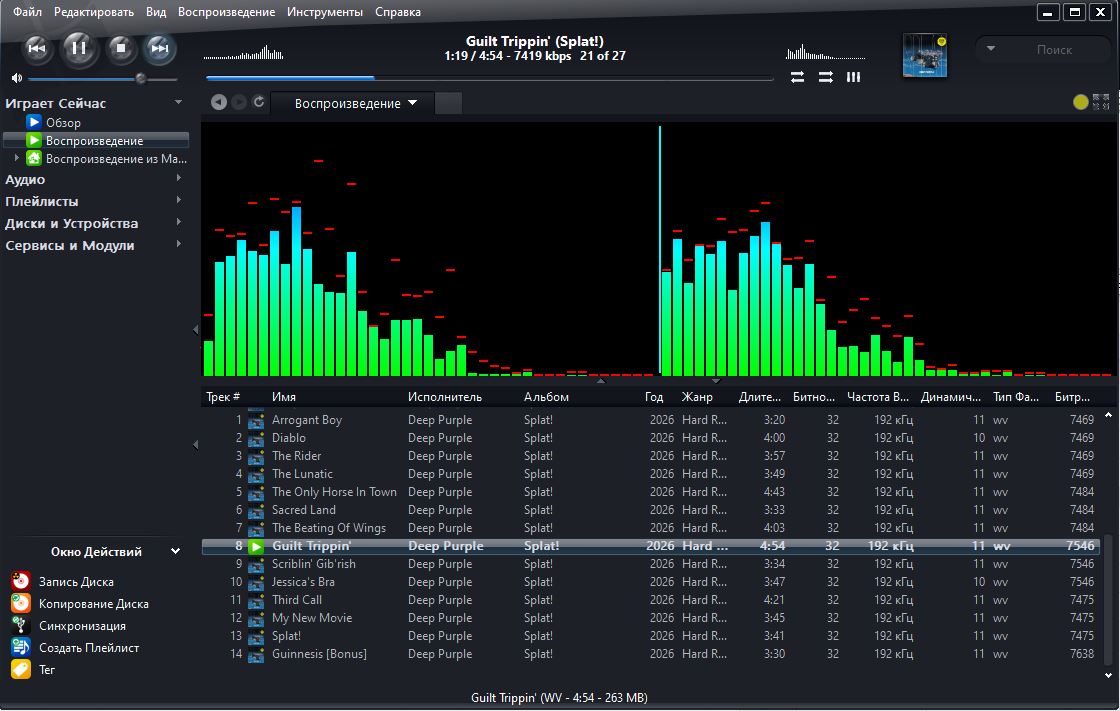The height and width of the screenshot is (711, 1120).
Task: Toggle the shuffle mode icon
Action: coord(826,77)
